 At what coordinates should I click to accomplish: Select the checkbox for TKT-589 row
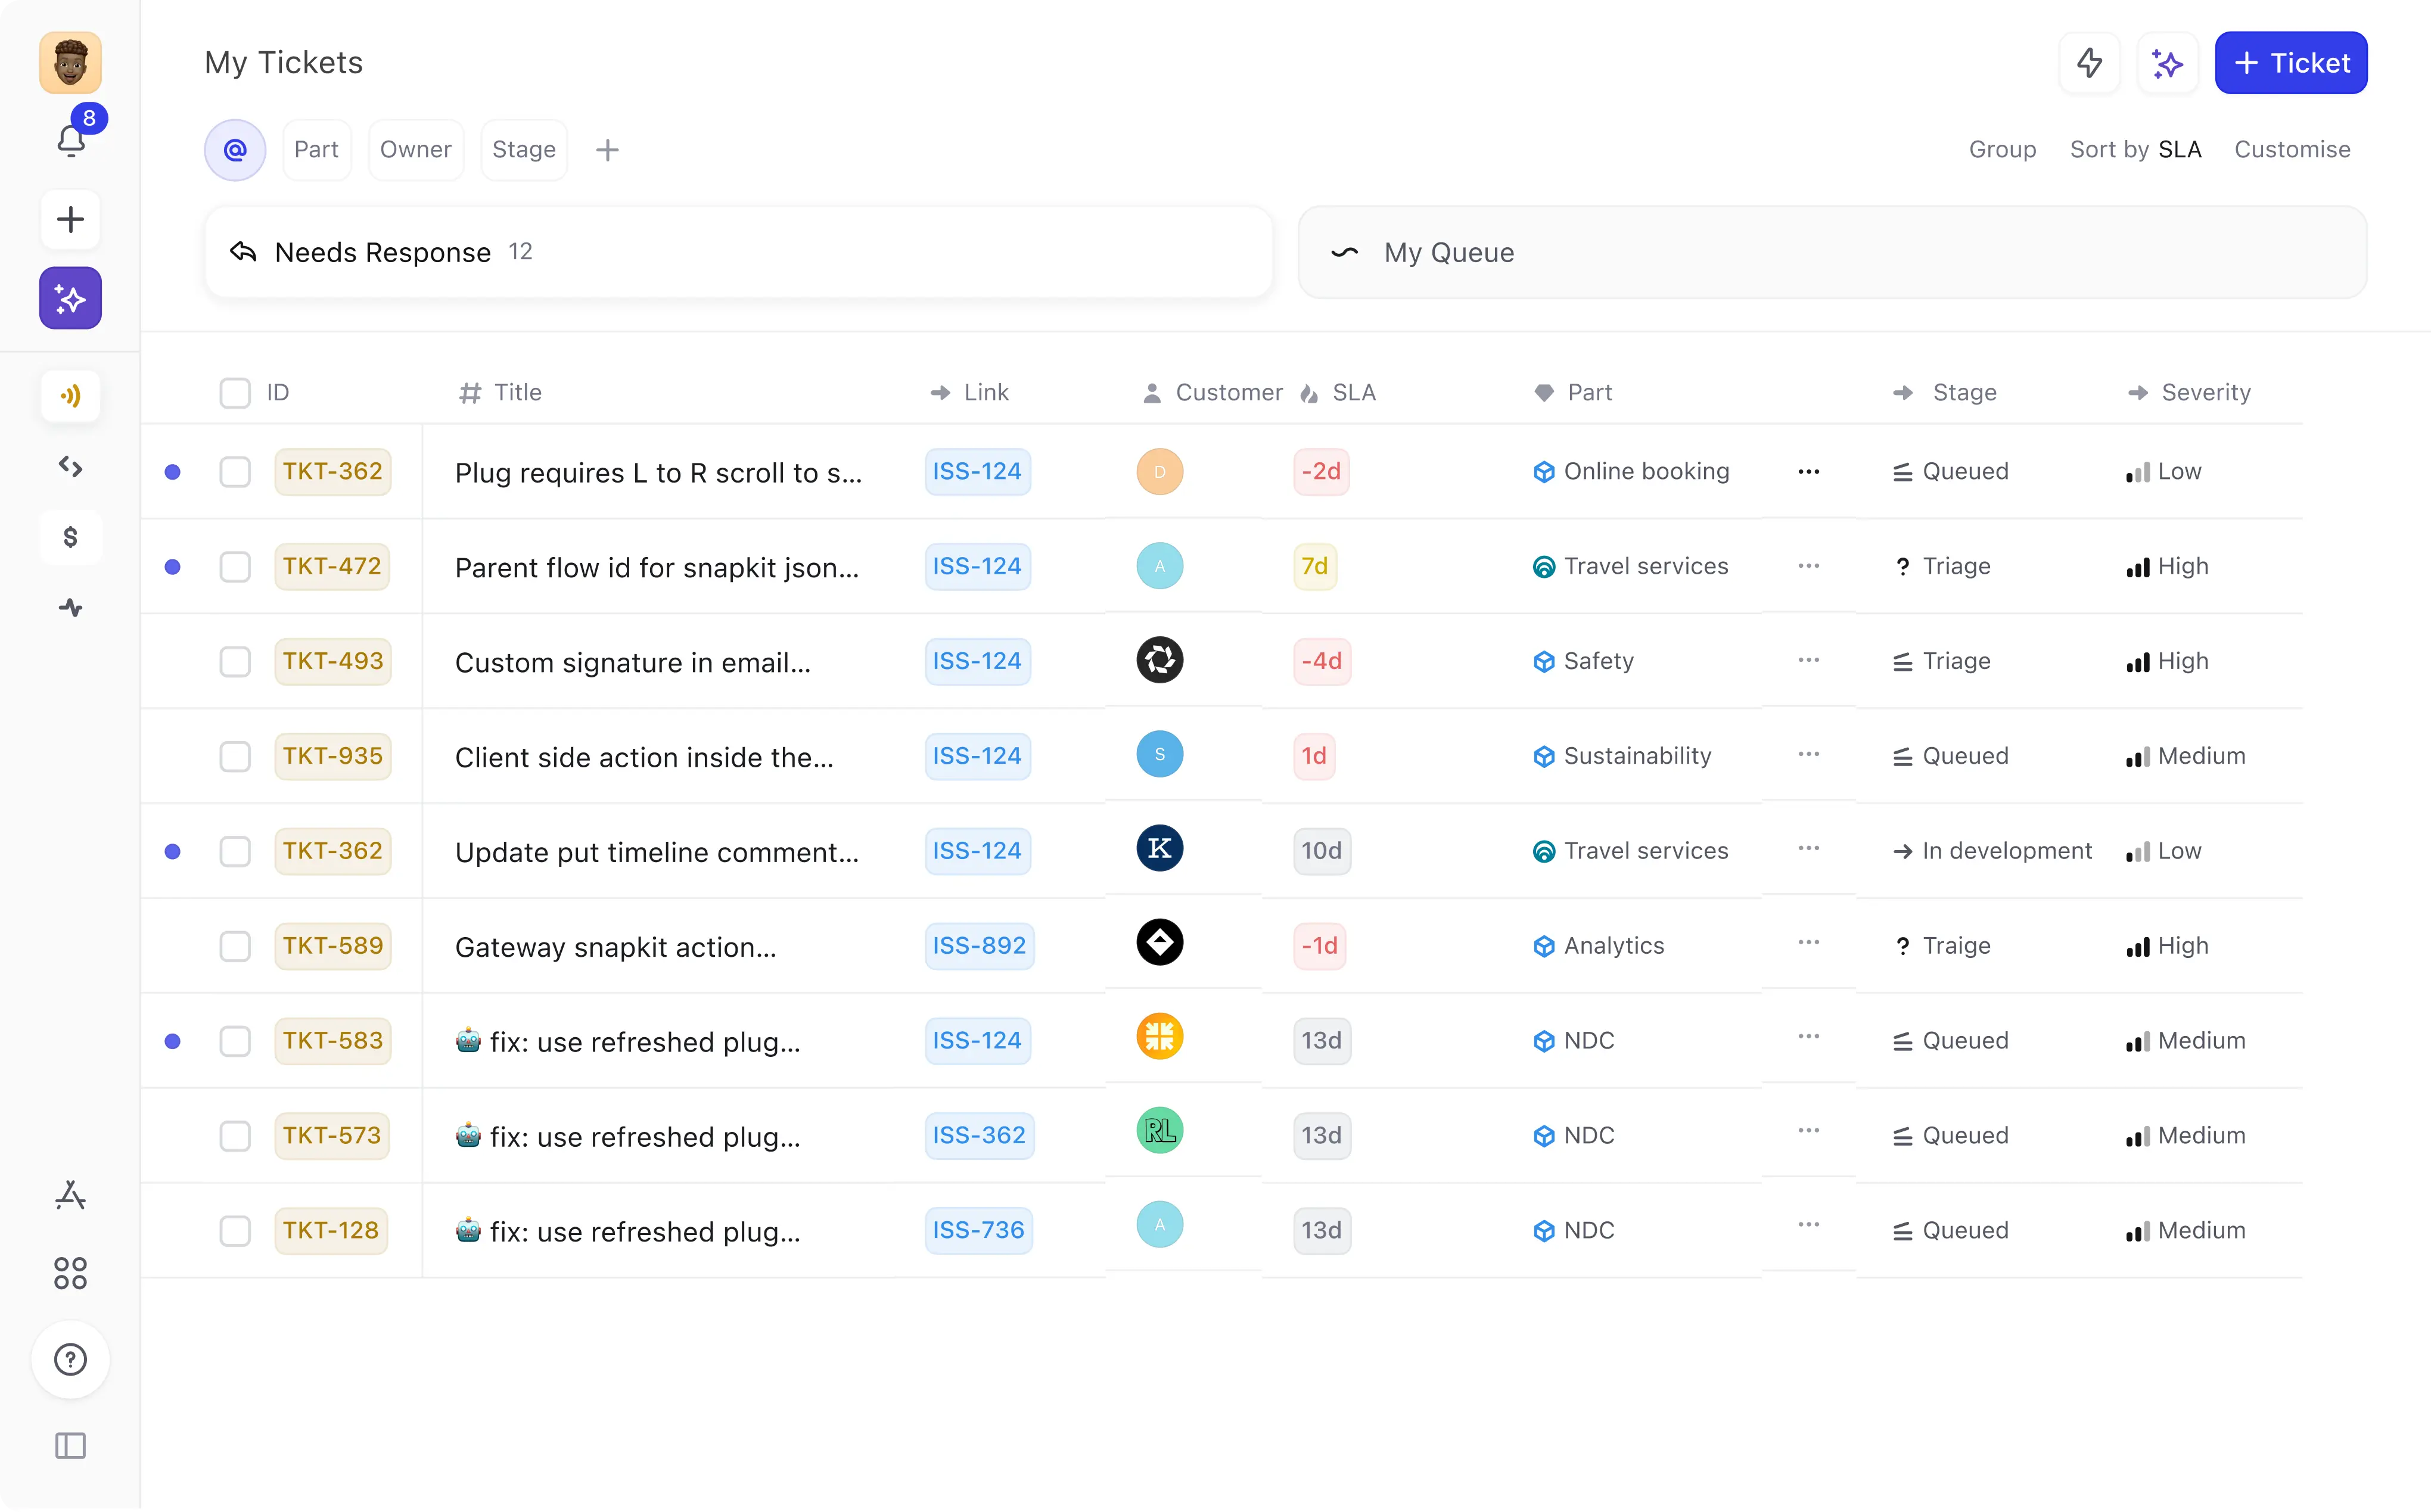(235, 946)
